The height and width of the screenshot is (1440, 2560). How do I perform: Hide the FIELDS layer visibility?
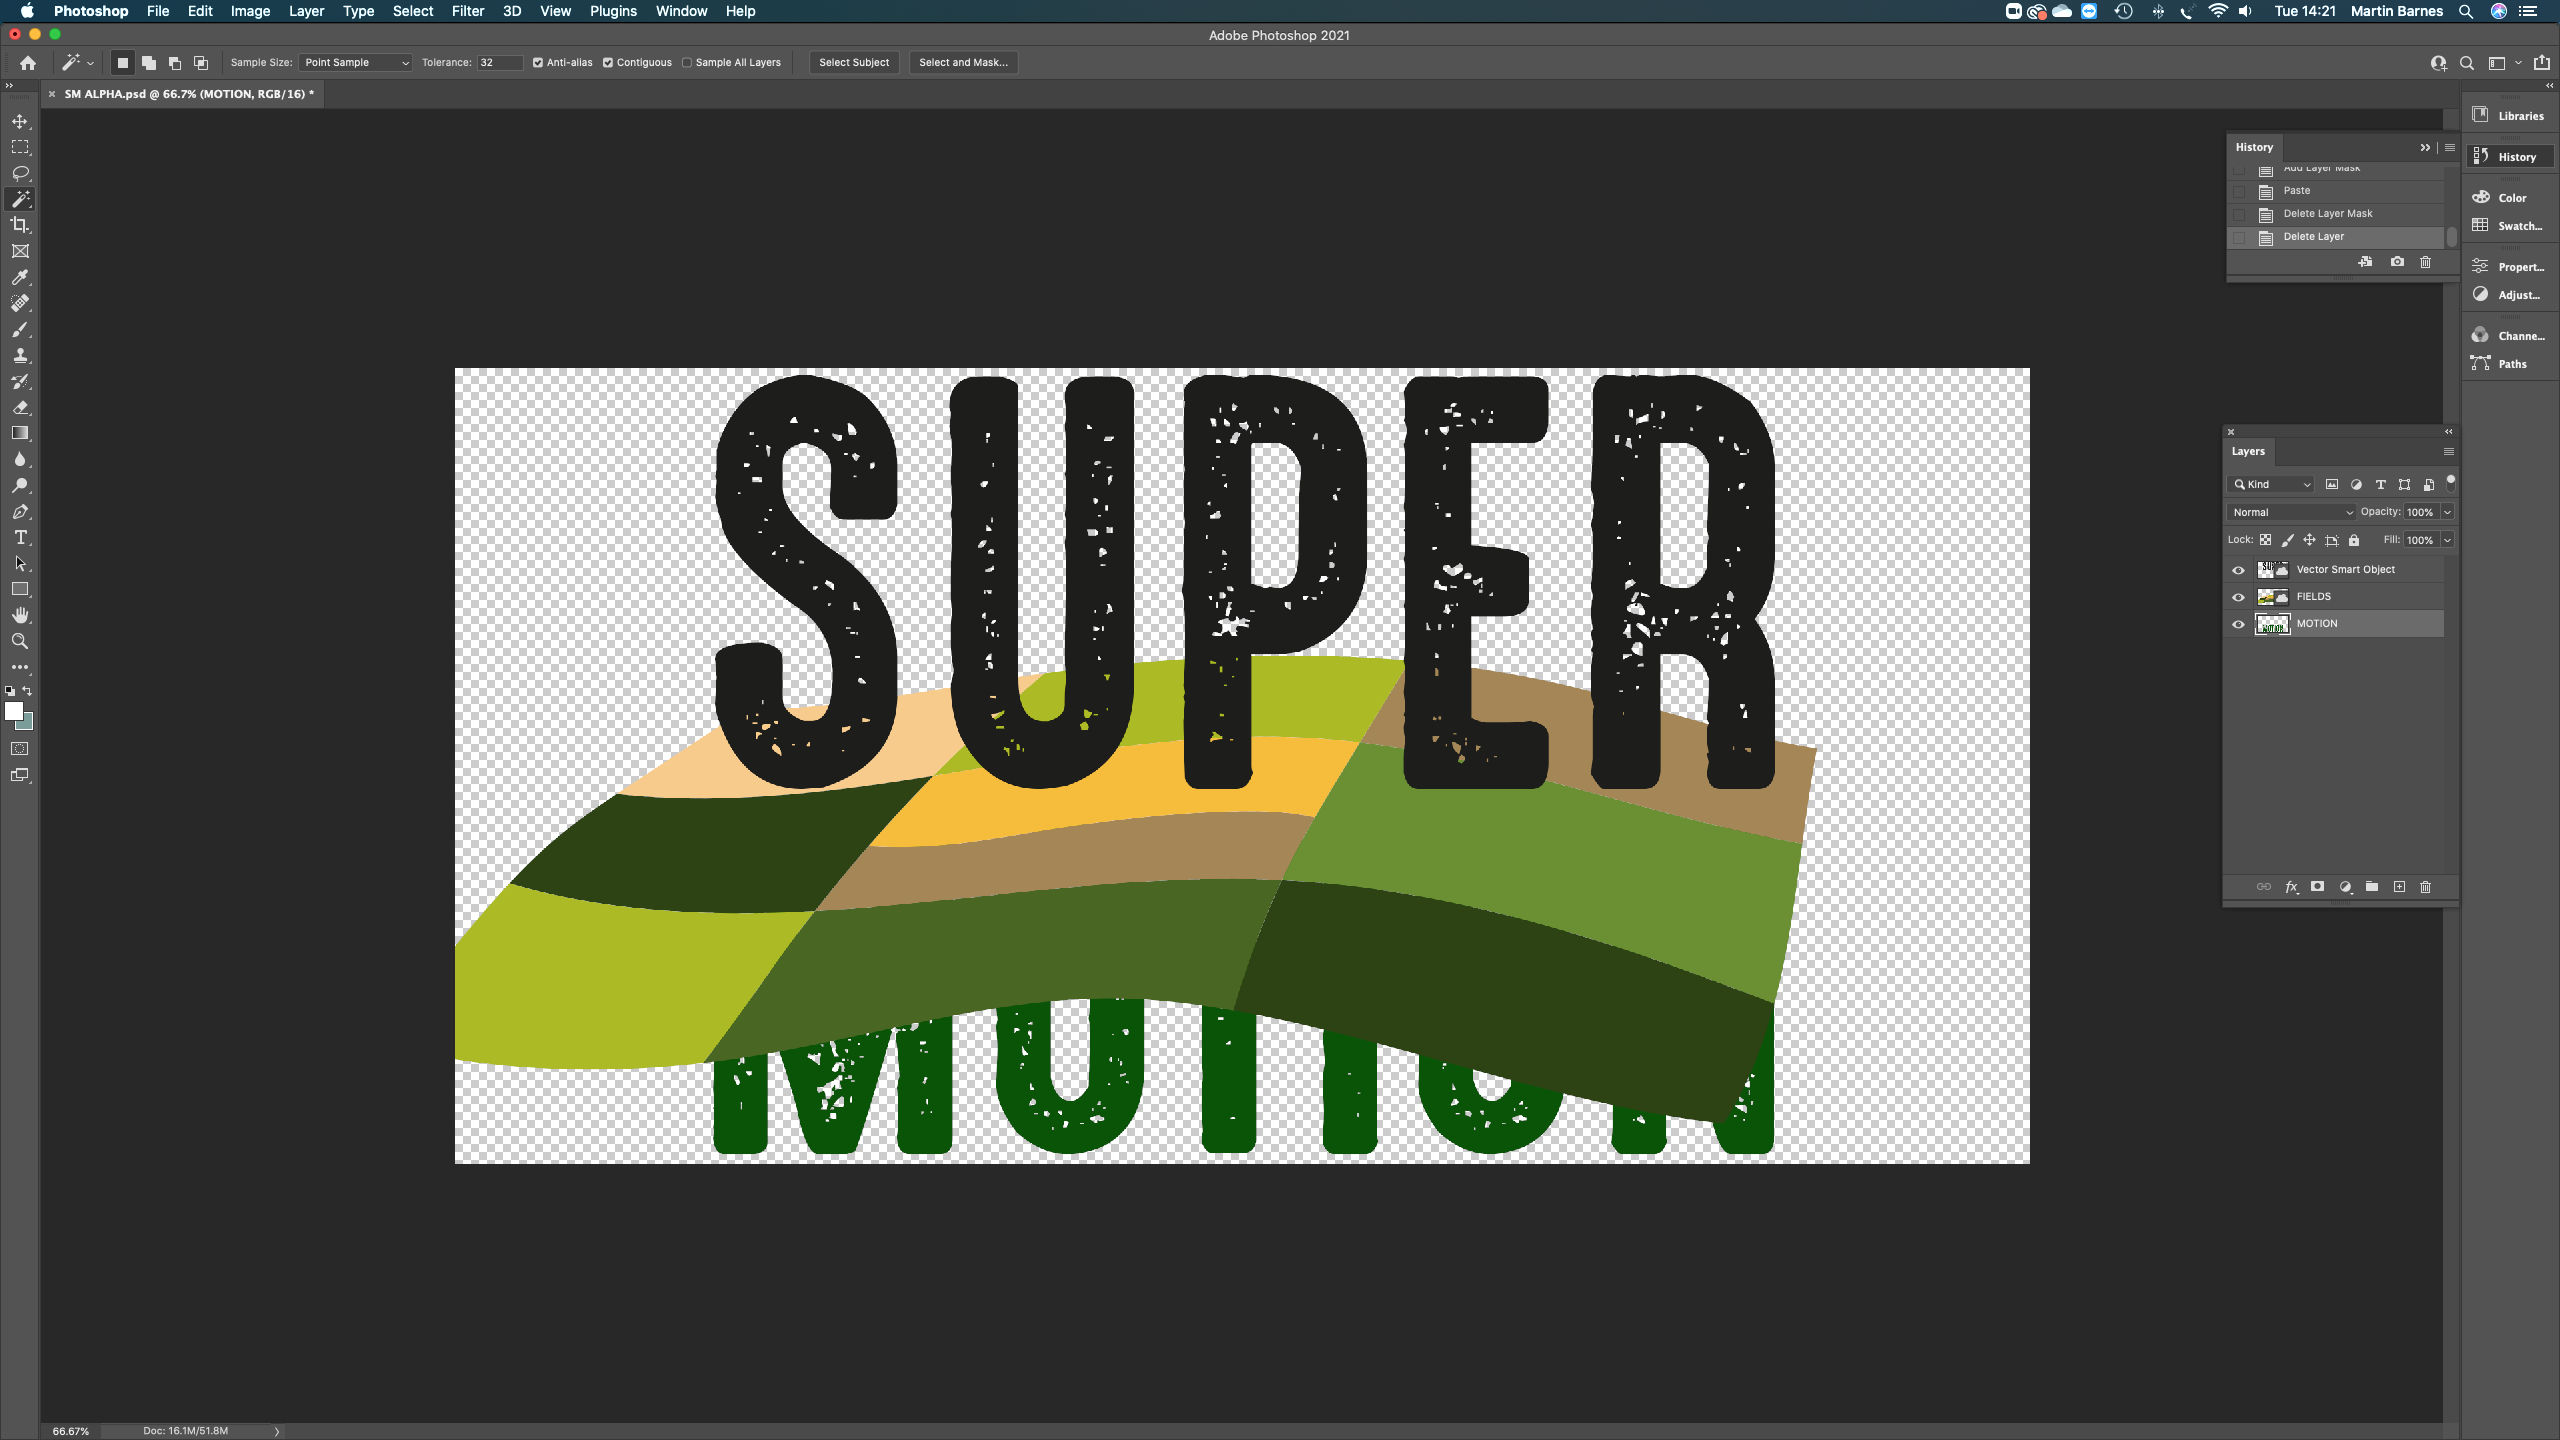(2238, 596)
